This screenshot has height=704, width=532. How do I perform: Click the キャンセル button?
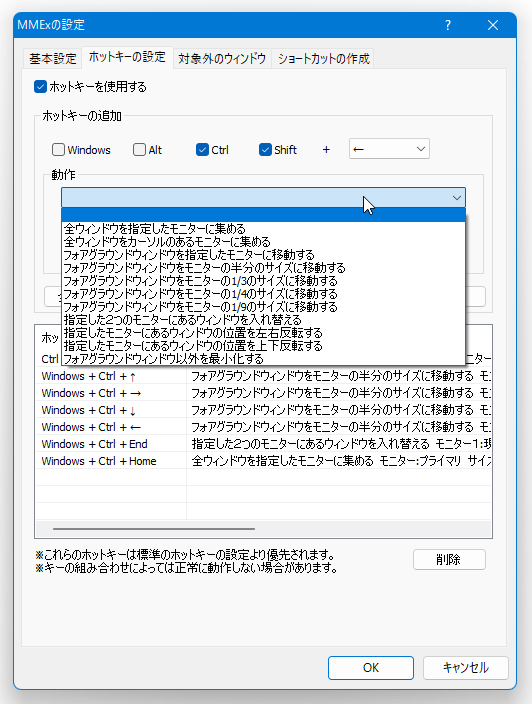(x=466, y=668)
